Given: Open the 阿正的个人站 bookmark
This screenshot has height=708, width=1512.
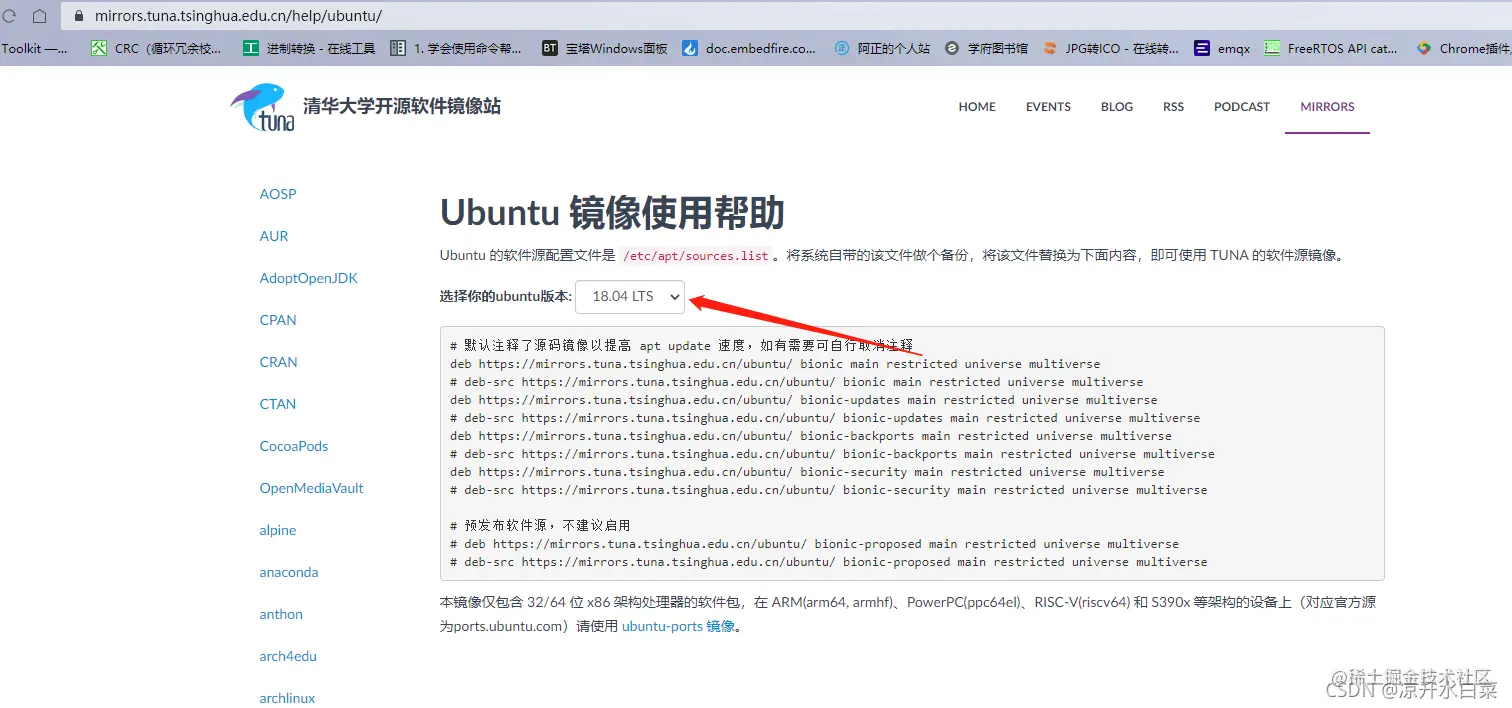Looking at the screenshot, I should point(882,48).
